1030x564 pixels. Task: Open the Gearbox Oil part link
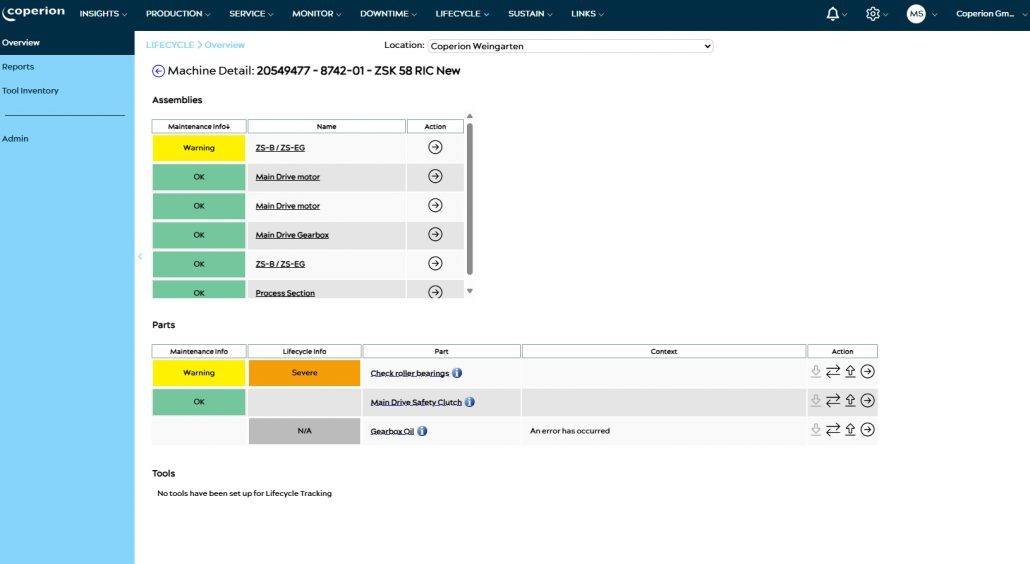pyautogui.click(x=392, y=431)
